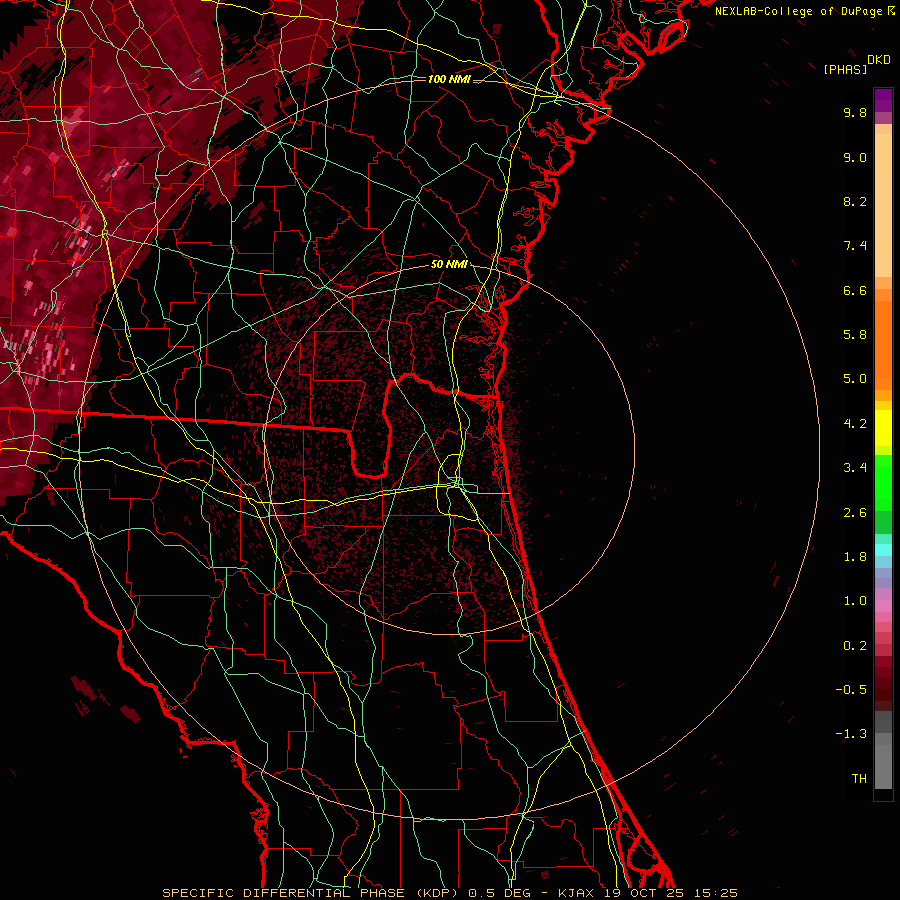Click the bright yellow color bar segment
The width and height of the screenshot is (900, 900).
883,428
